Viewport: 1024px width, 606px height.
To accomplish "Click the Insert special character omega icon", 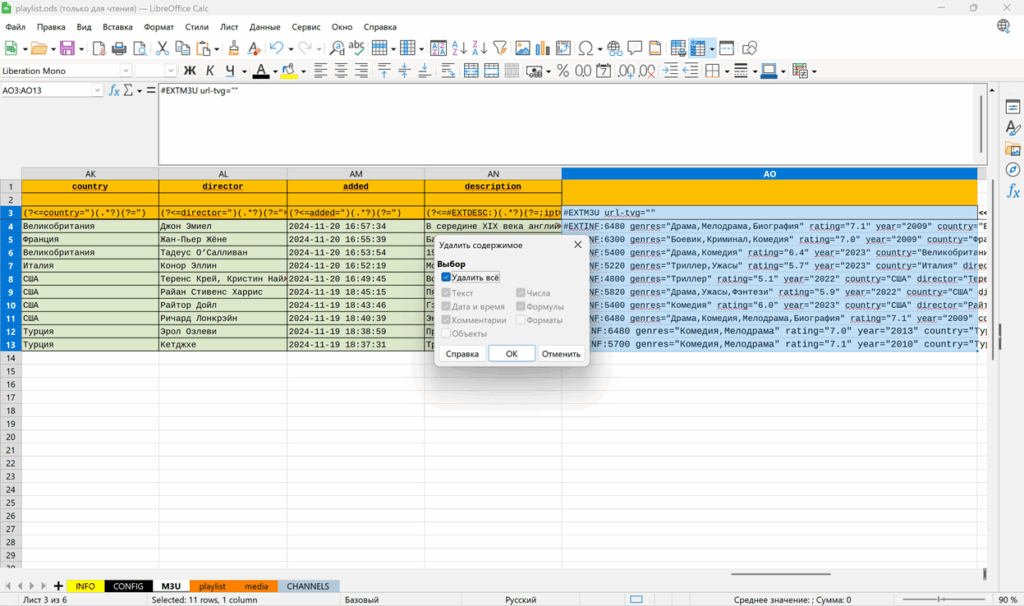I will [x=585, y=48].
